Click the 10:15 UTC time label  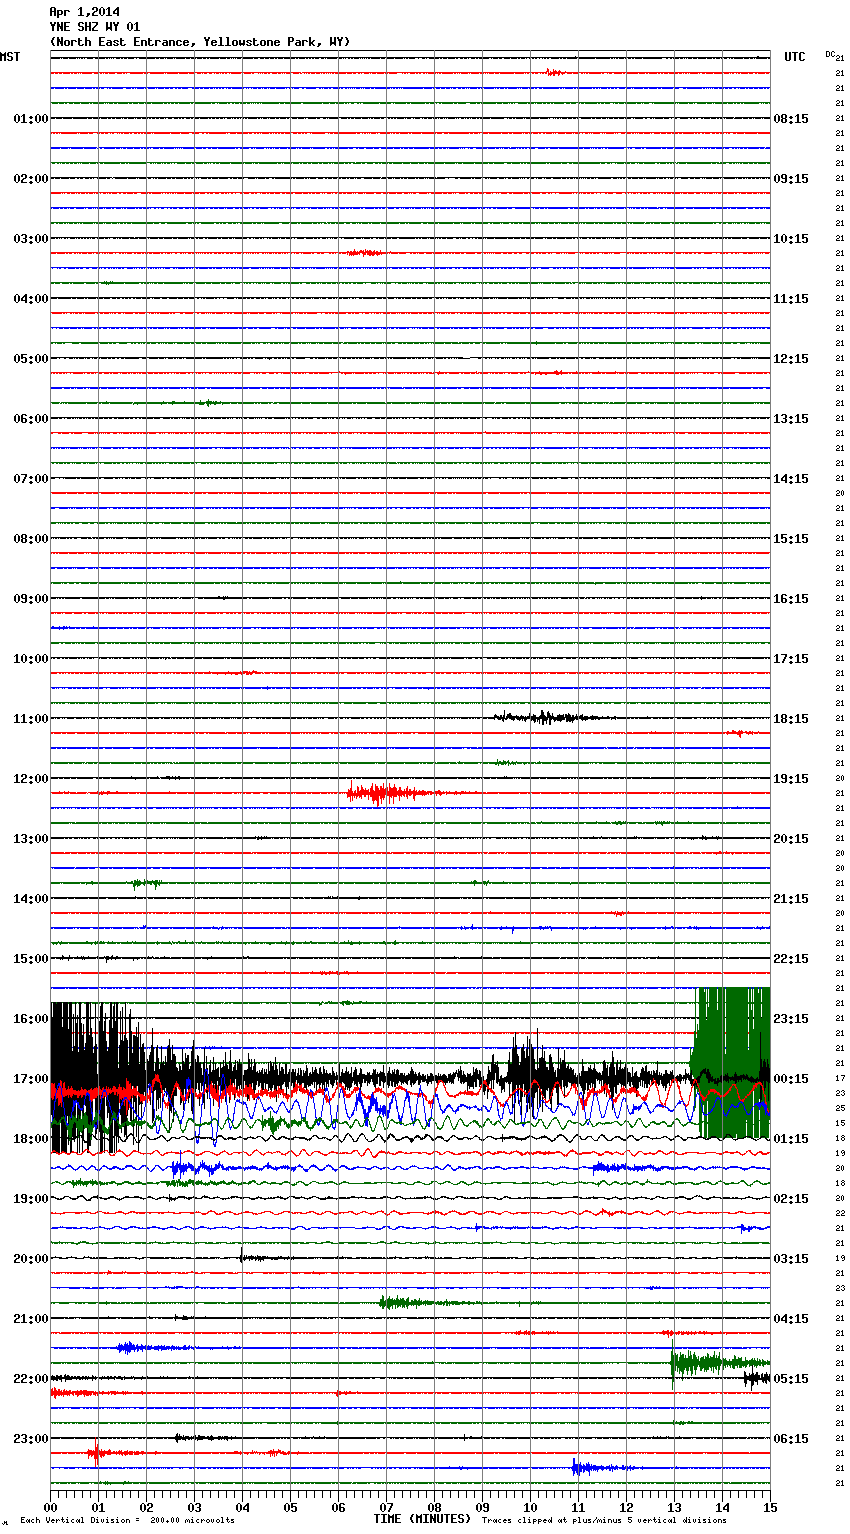(x=791, y=239)
